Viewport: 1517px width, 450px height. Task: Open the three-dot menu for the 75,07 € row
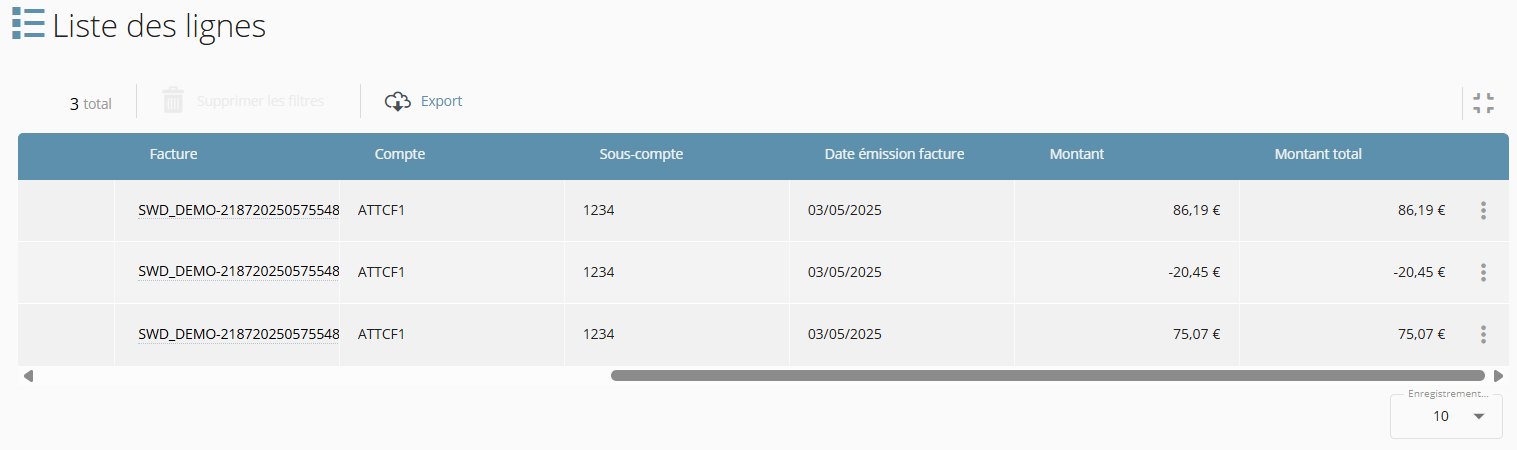coord(1483,334)
